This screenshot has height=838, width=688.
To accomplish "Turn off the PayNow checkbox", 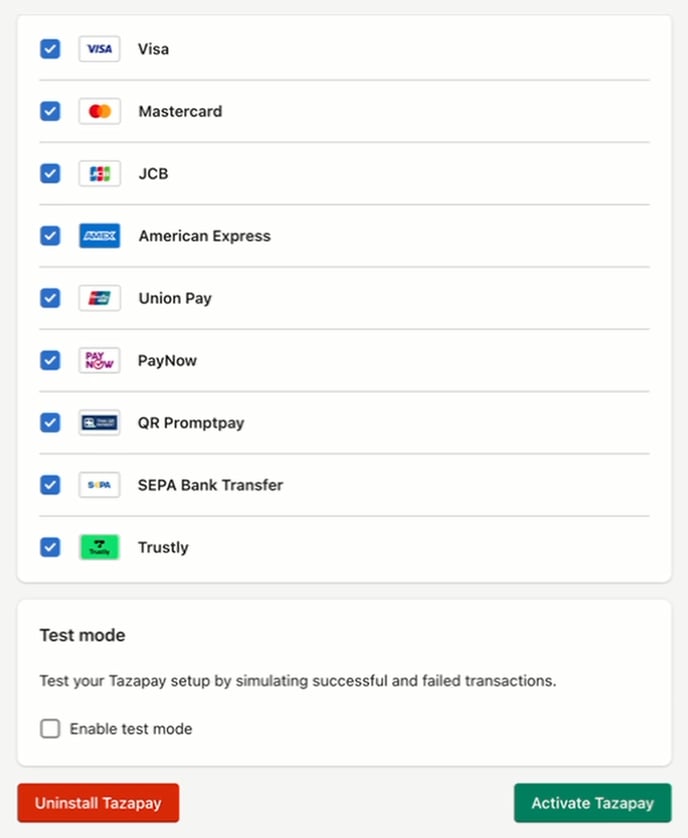I will coord(50,360).
